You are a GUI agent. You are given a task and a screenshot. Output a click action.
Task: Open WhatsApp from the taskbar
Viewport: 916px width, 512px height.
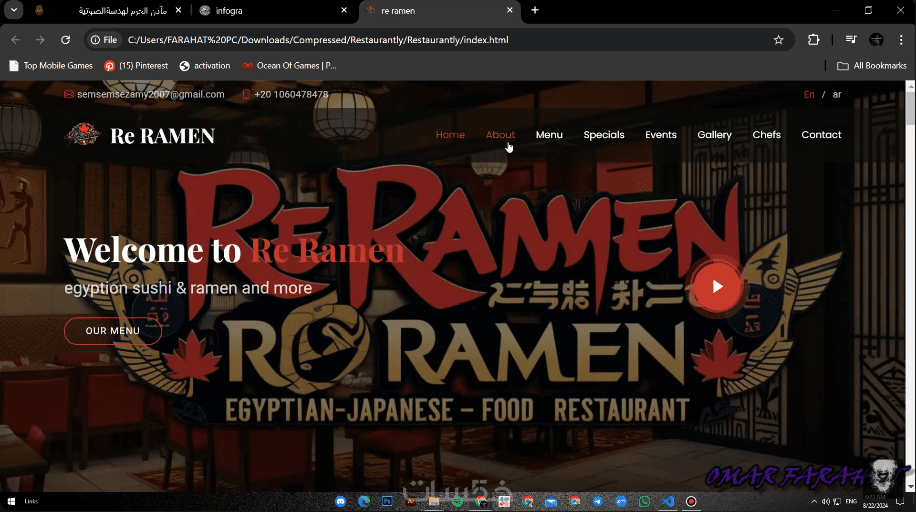(x=644, y=501)
